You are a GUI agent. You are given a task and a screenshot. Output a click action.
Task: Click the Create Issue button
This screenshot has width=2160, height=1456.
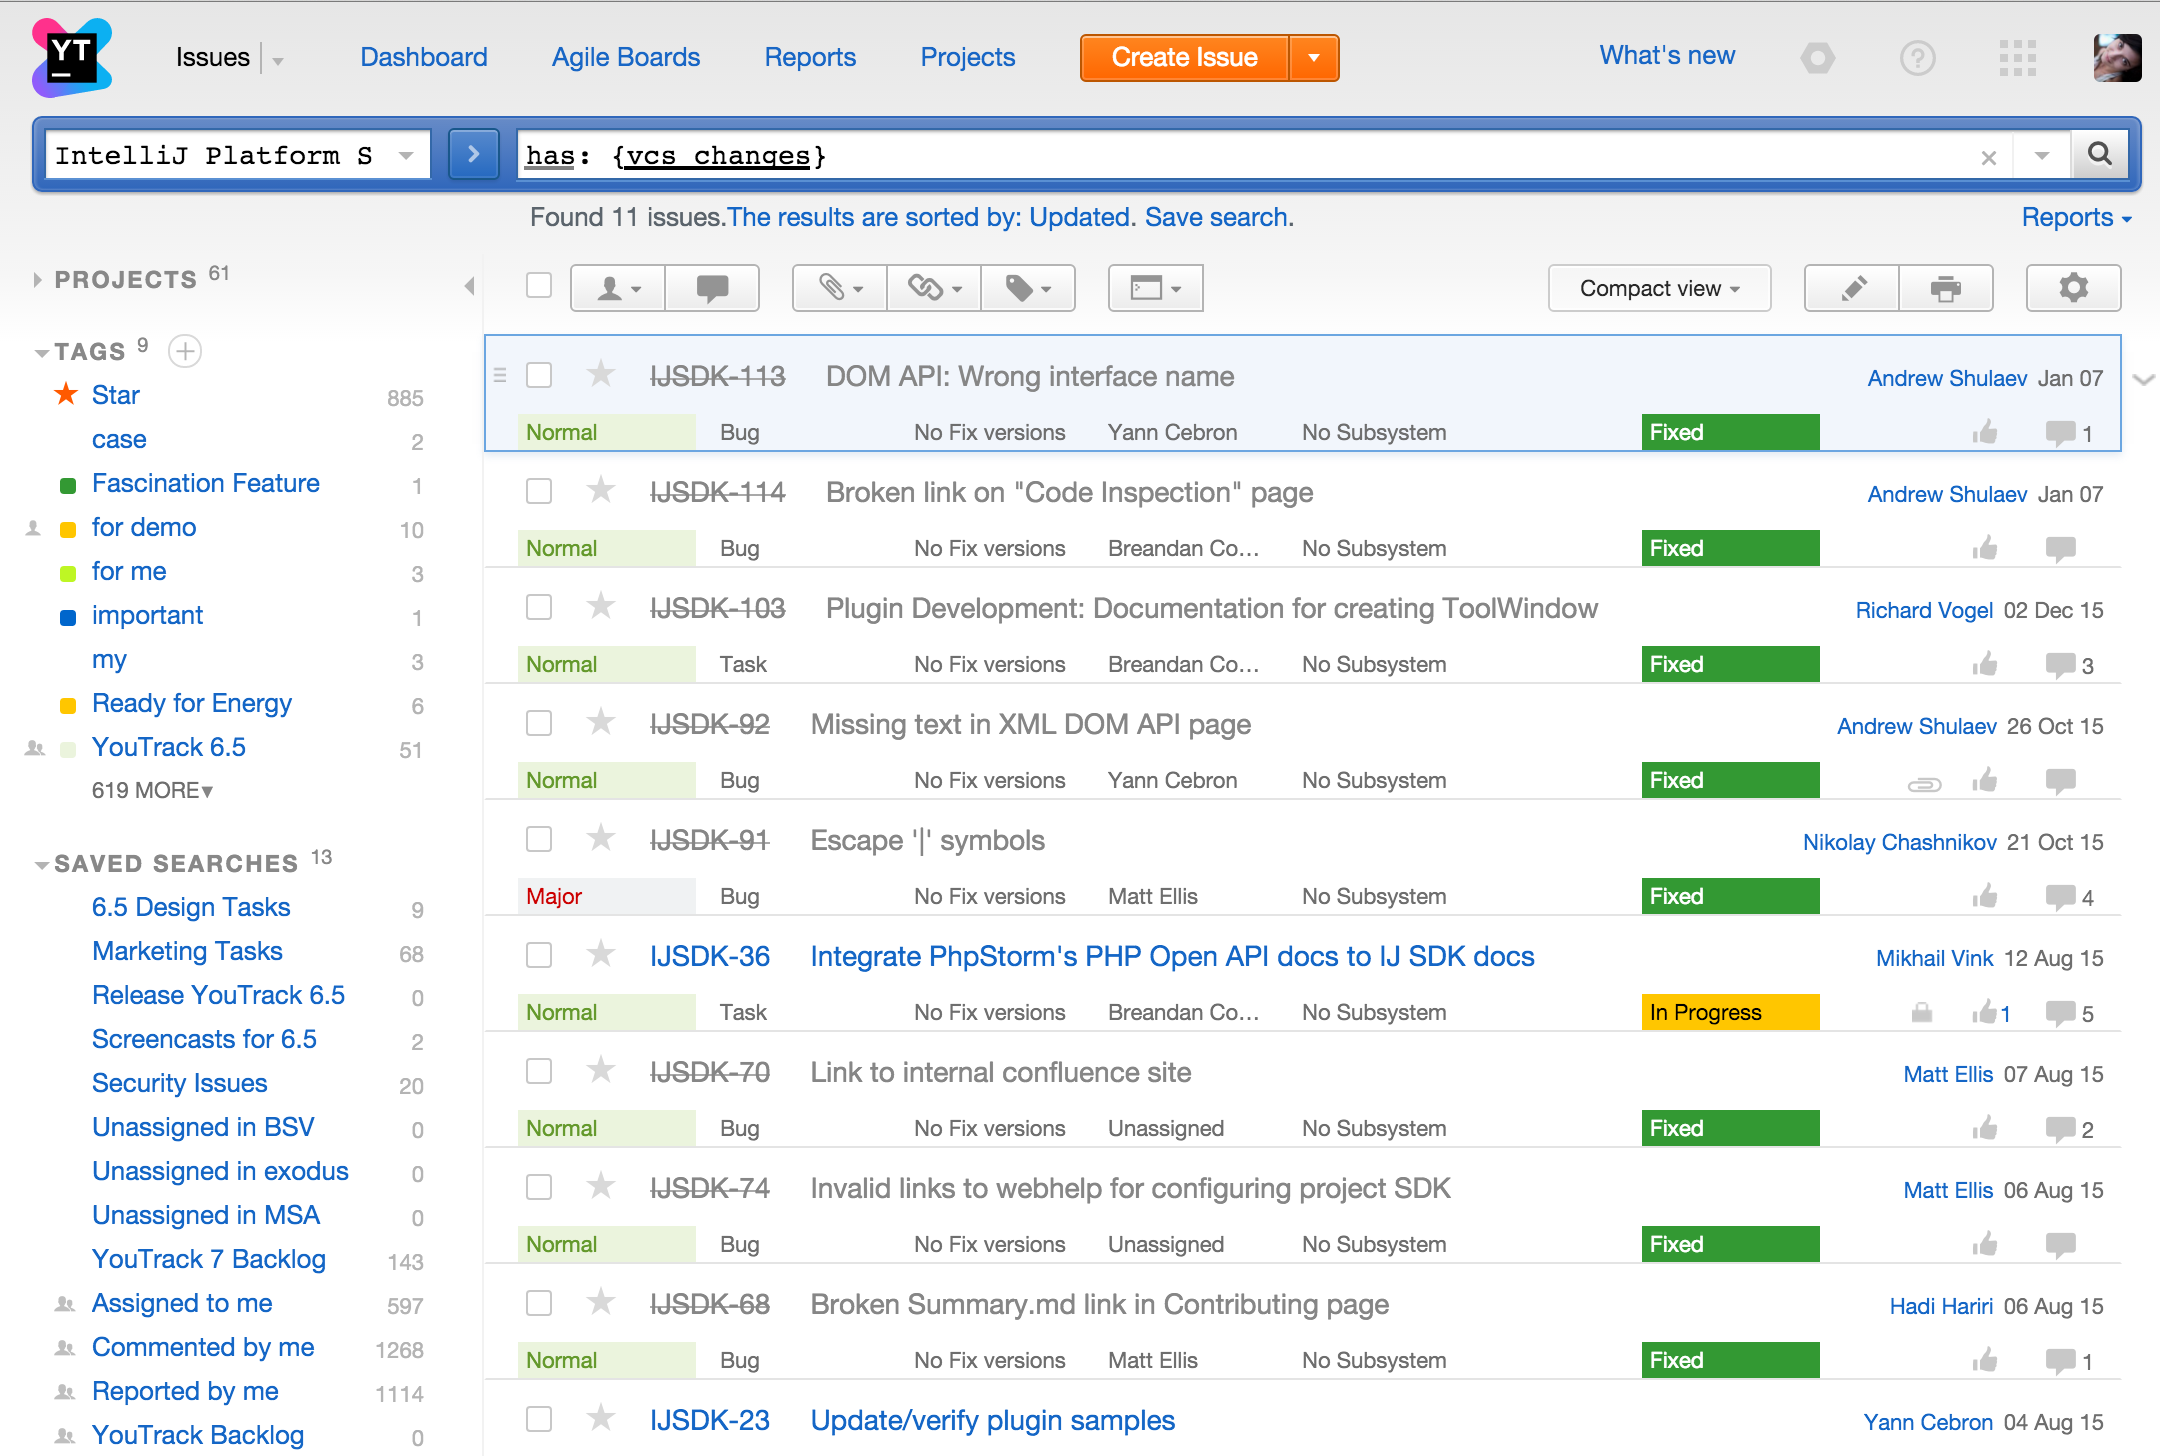[1185, 58]
